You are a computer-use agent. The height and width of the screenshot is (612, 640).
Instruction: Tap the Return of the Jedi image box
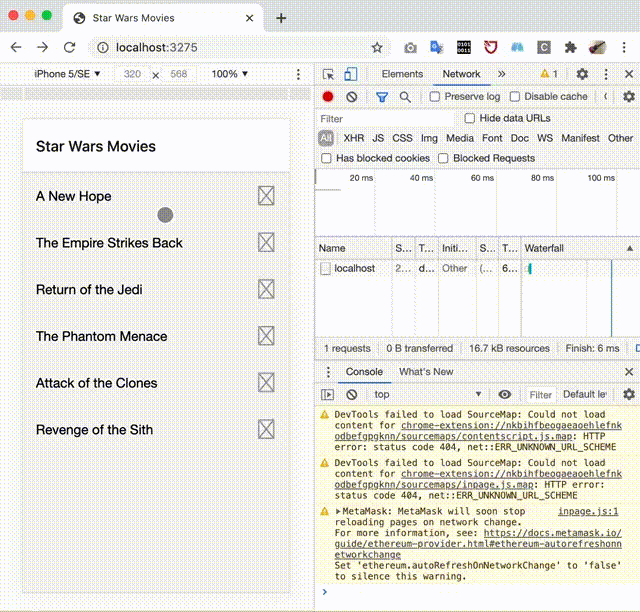pyautogui.click(x=266, y=289)
